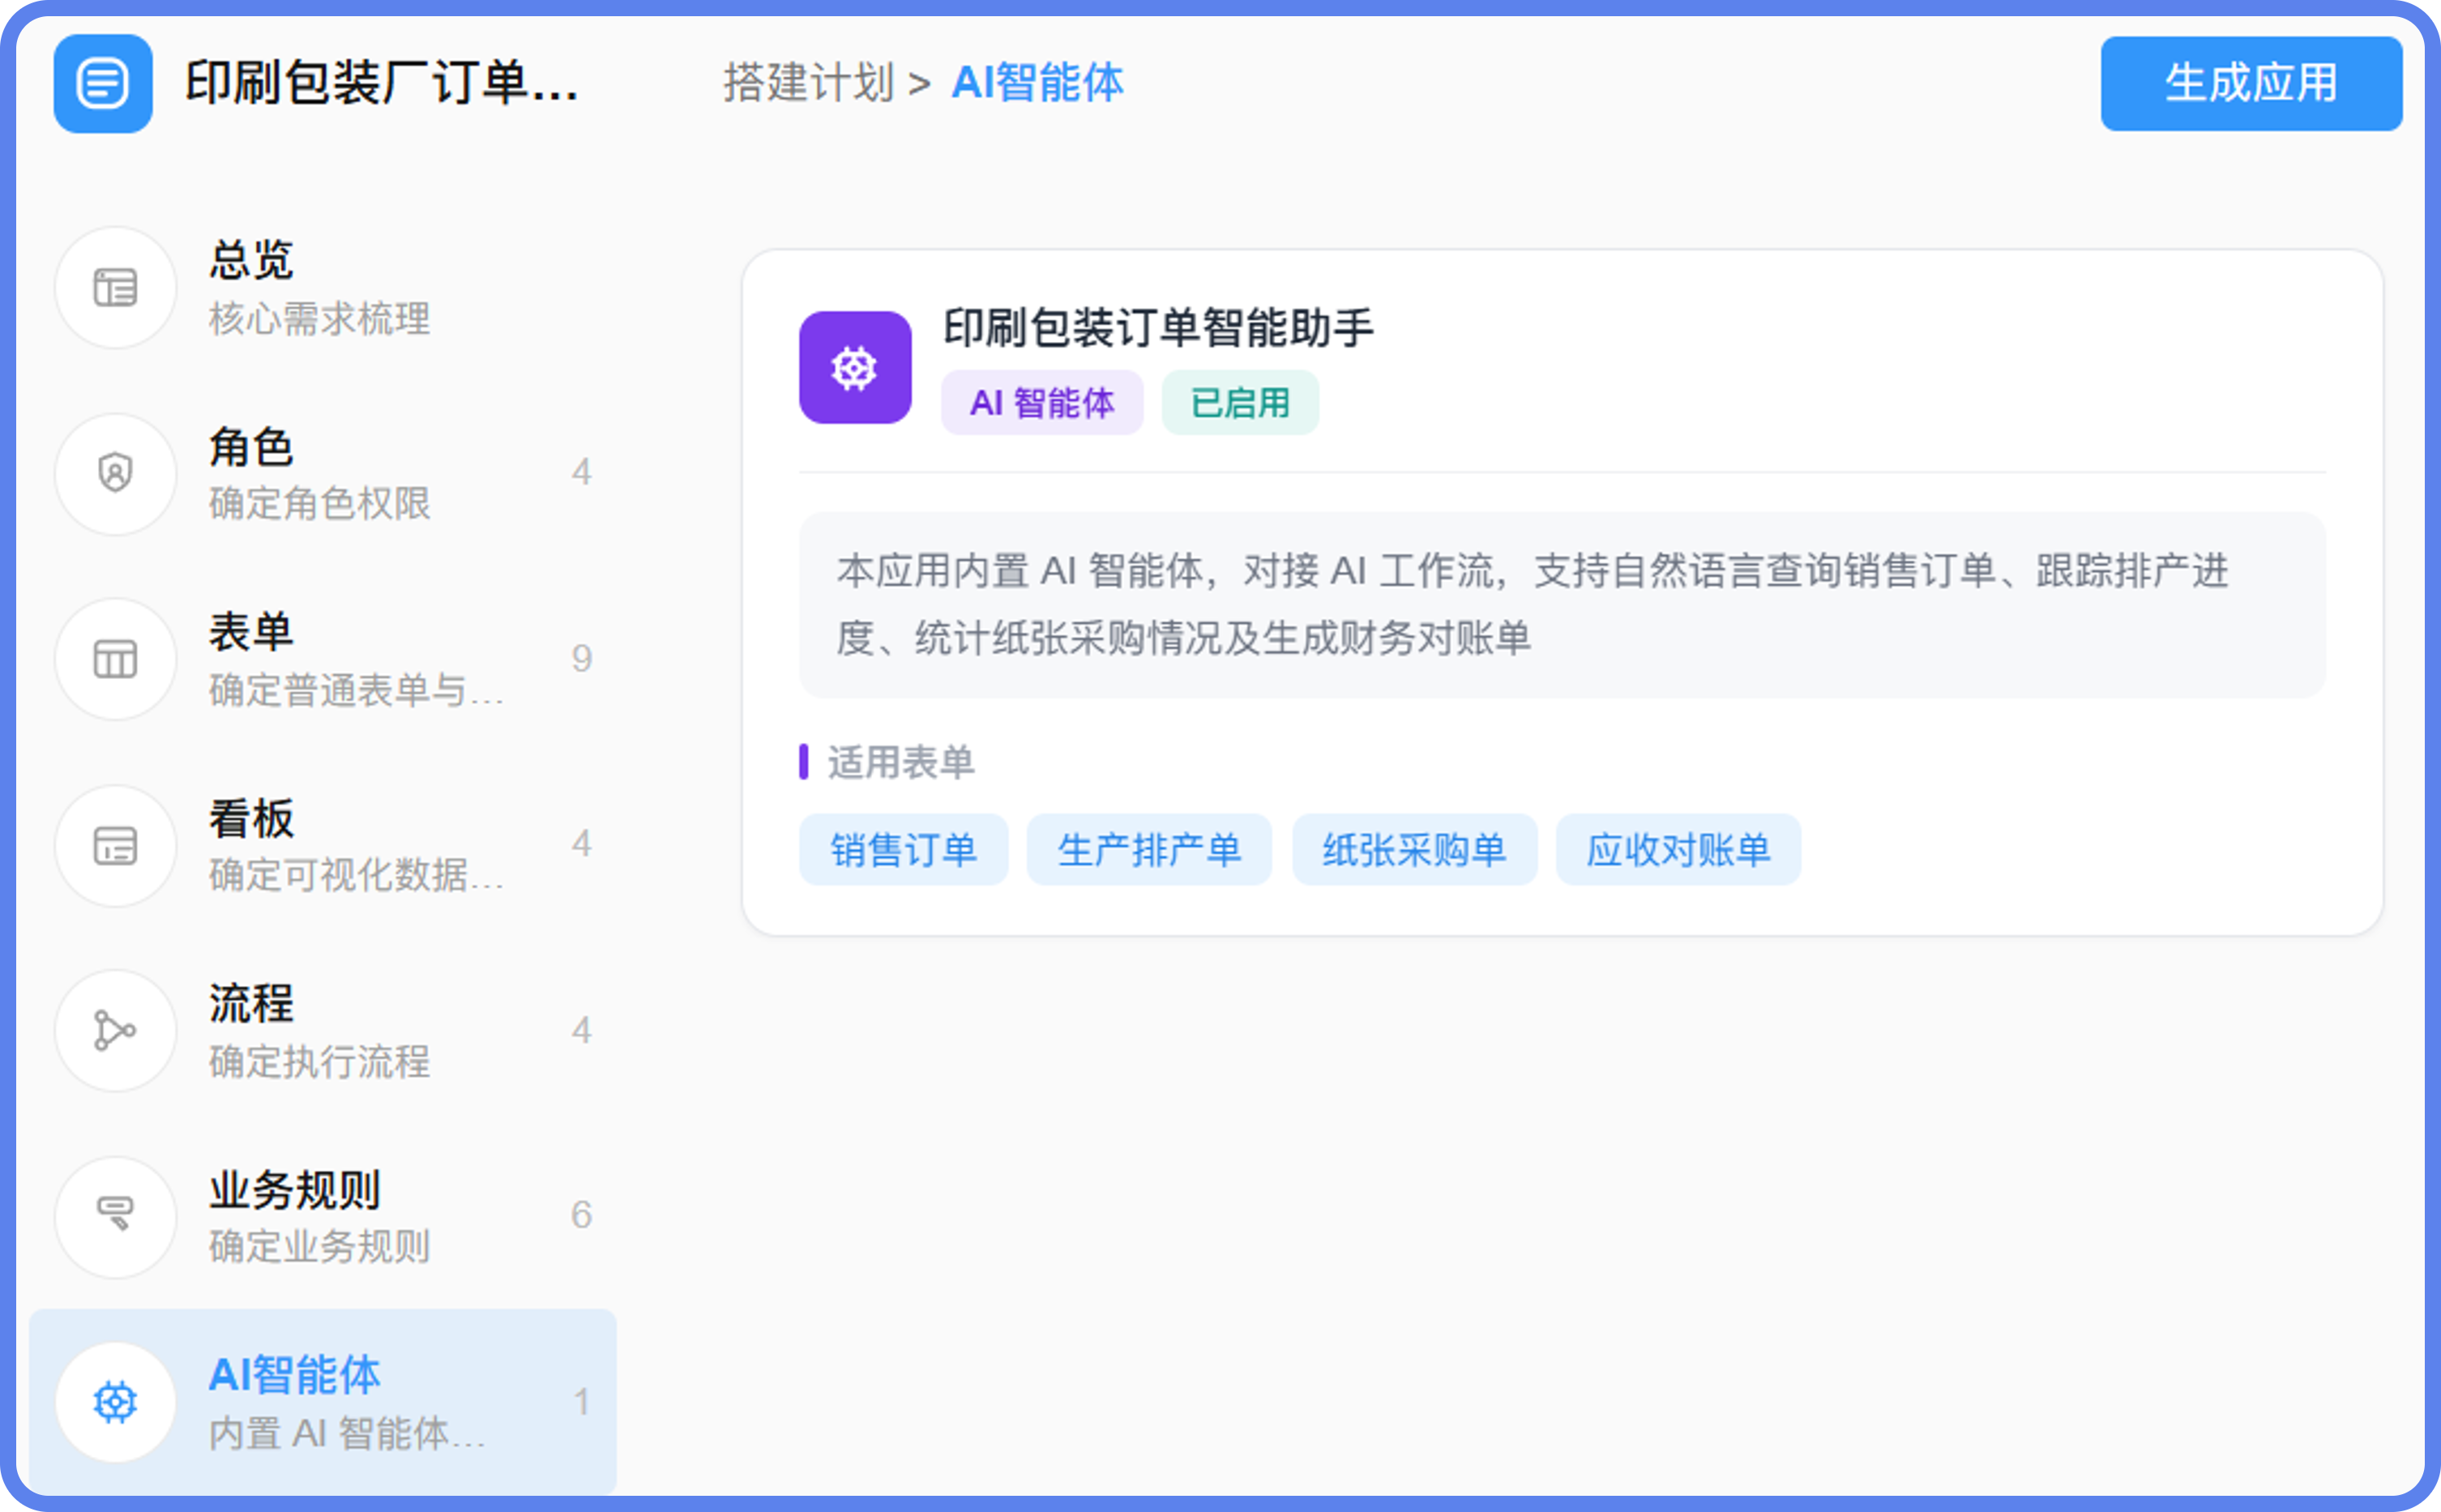This screenshot has height=1512, width=2441.
Task: Click the title 印刷包装订单智能助手
Action: pyautogui.click(x=1159, y=328)
